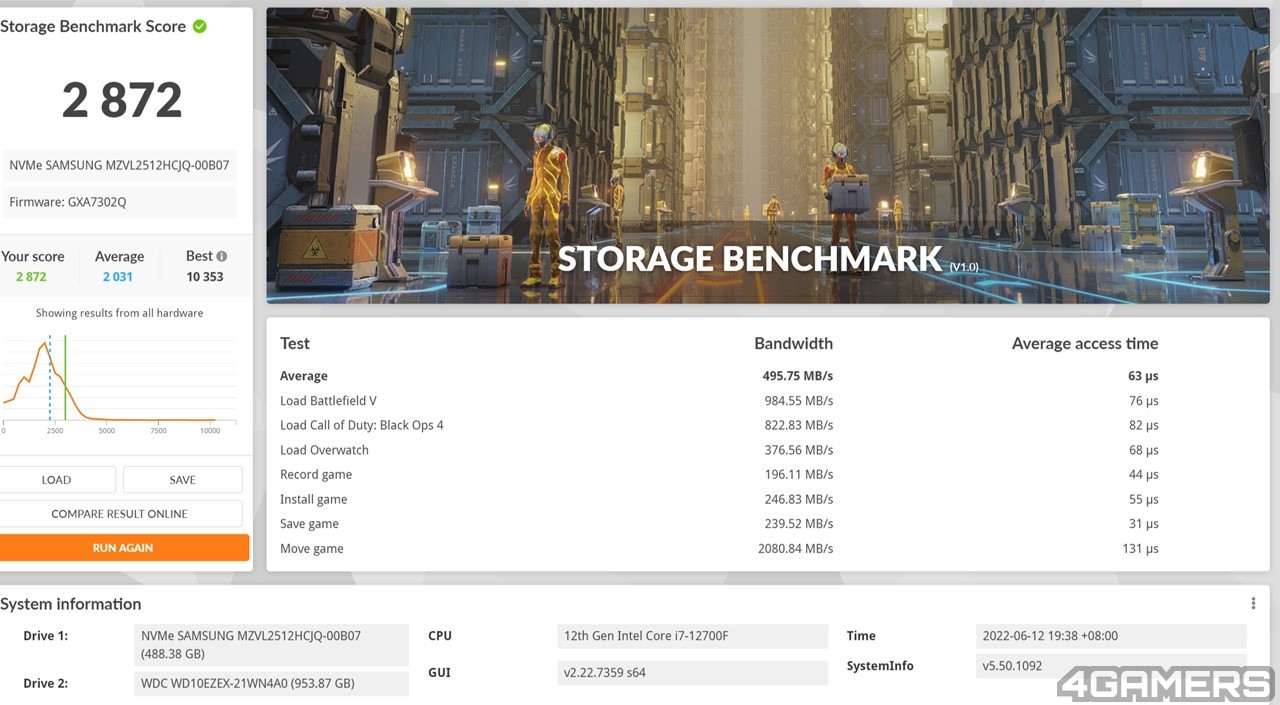Open the System information three-dot menu

1253,603
